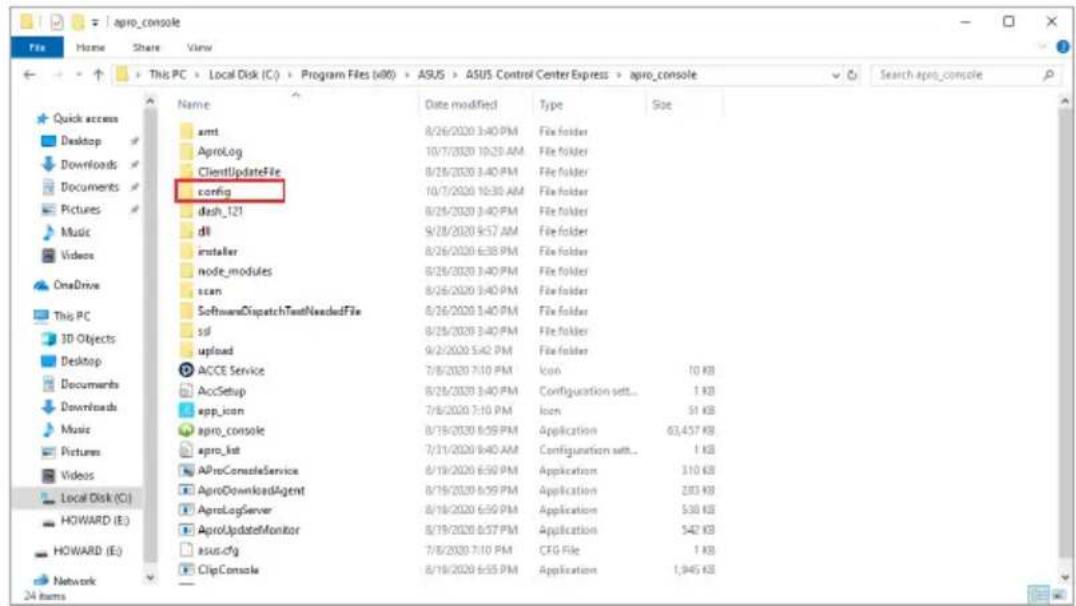Click the Search apro_console field

[966, 75]
